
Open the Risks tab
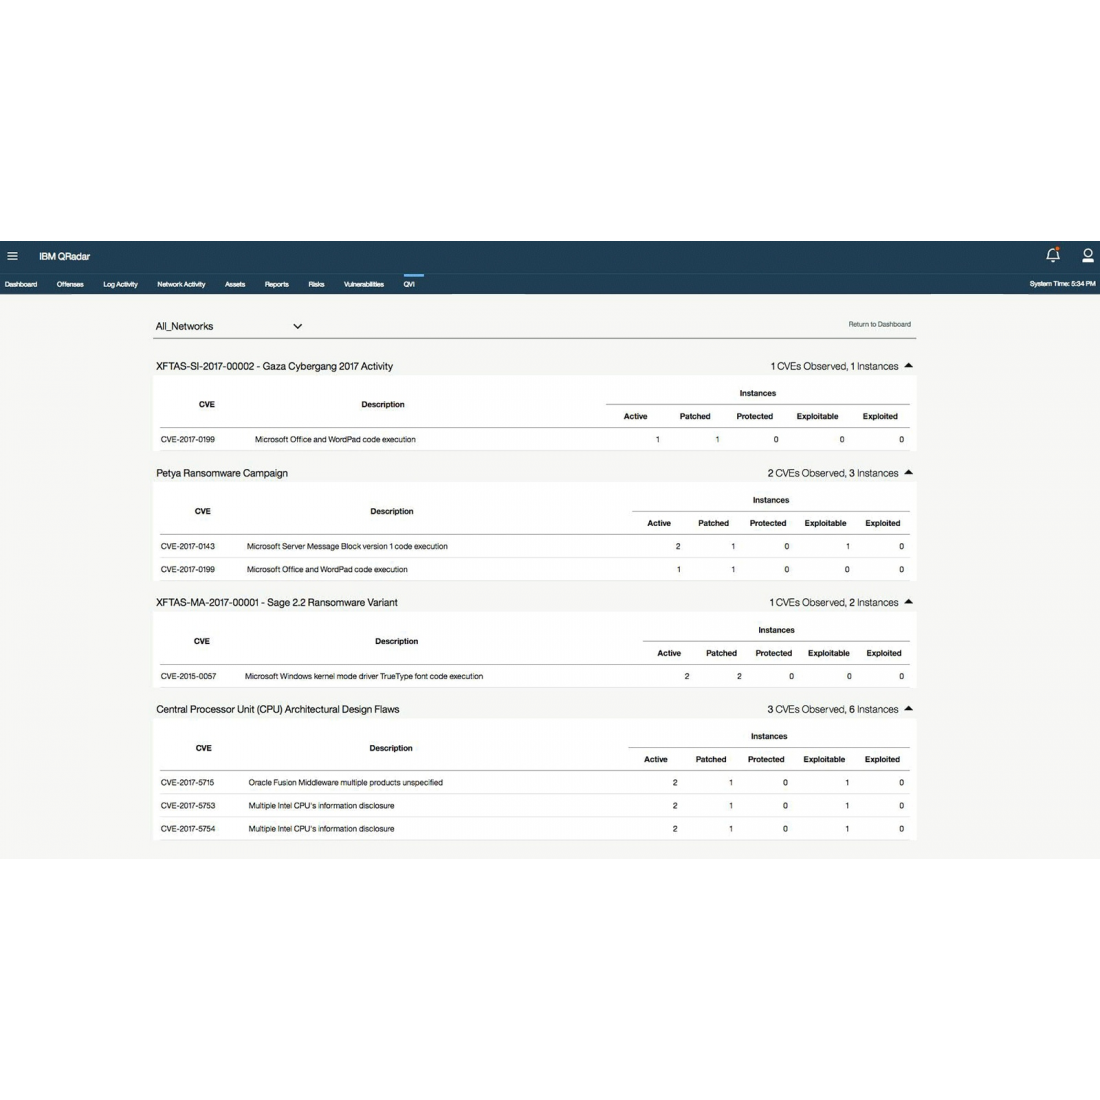tap(316, 284)
